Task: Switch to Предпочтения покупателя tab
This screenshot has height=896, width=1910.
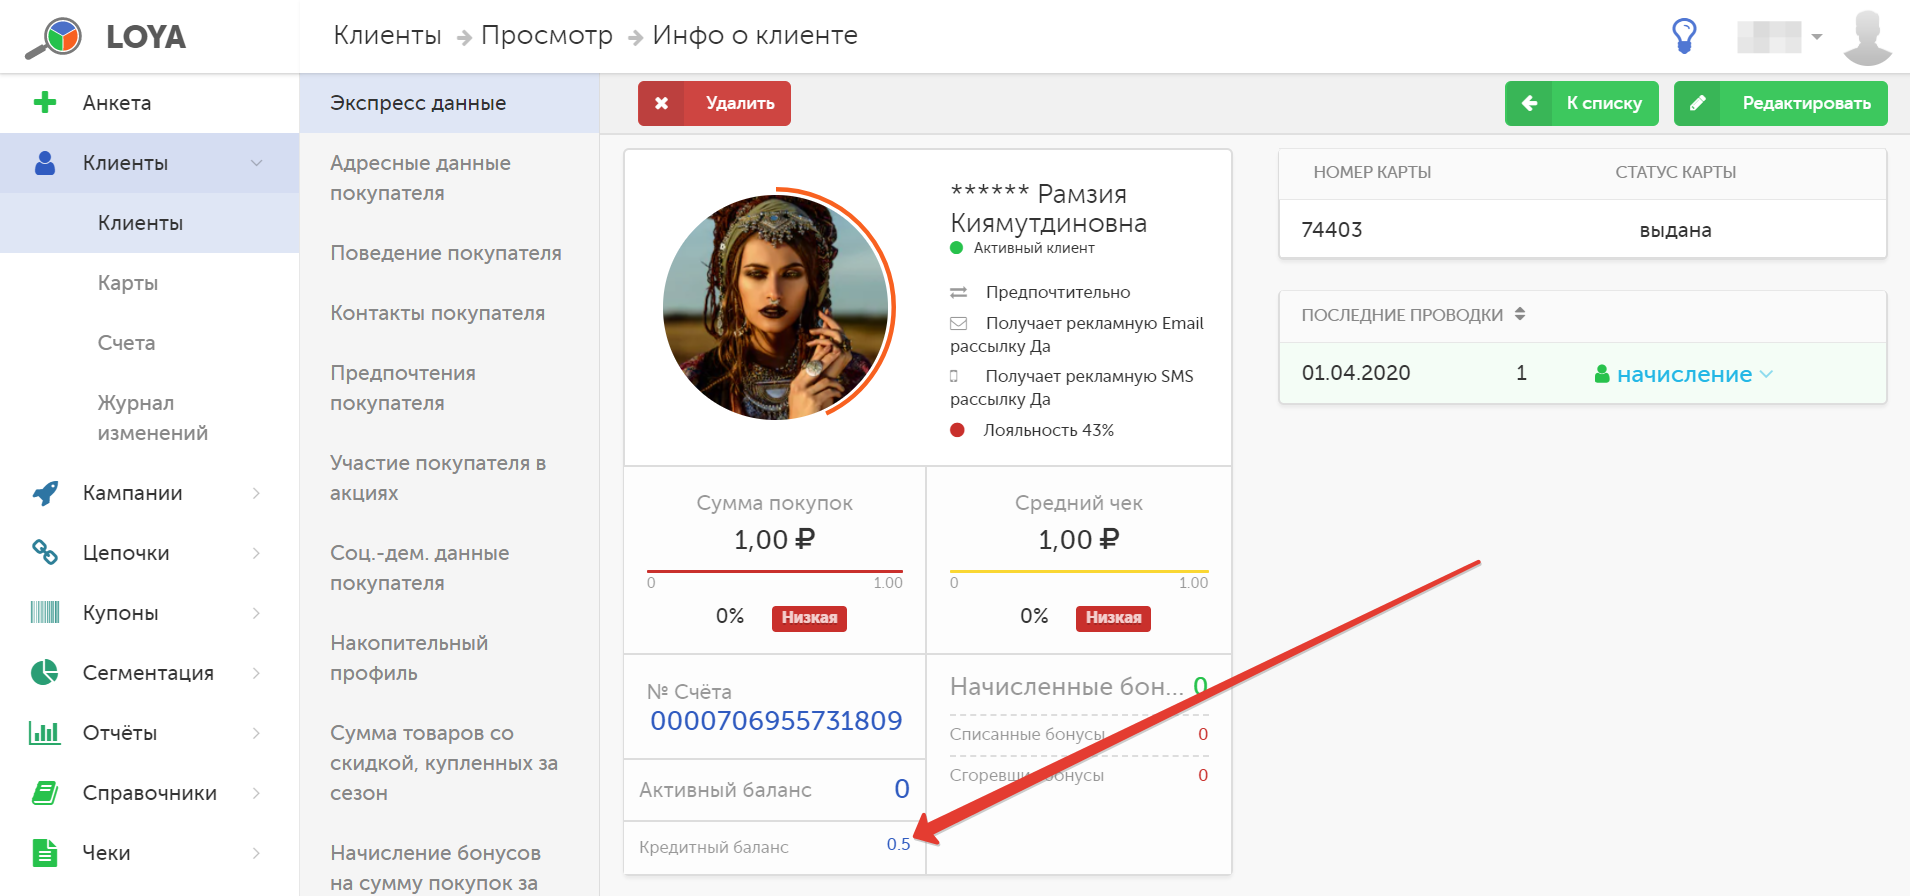Action: [450, 388]
